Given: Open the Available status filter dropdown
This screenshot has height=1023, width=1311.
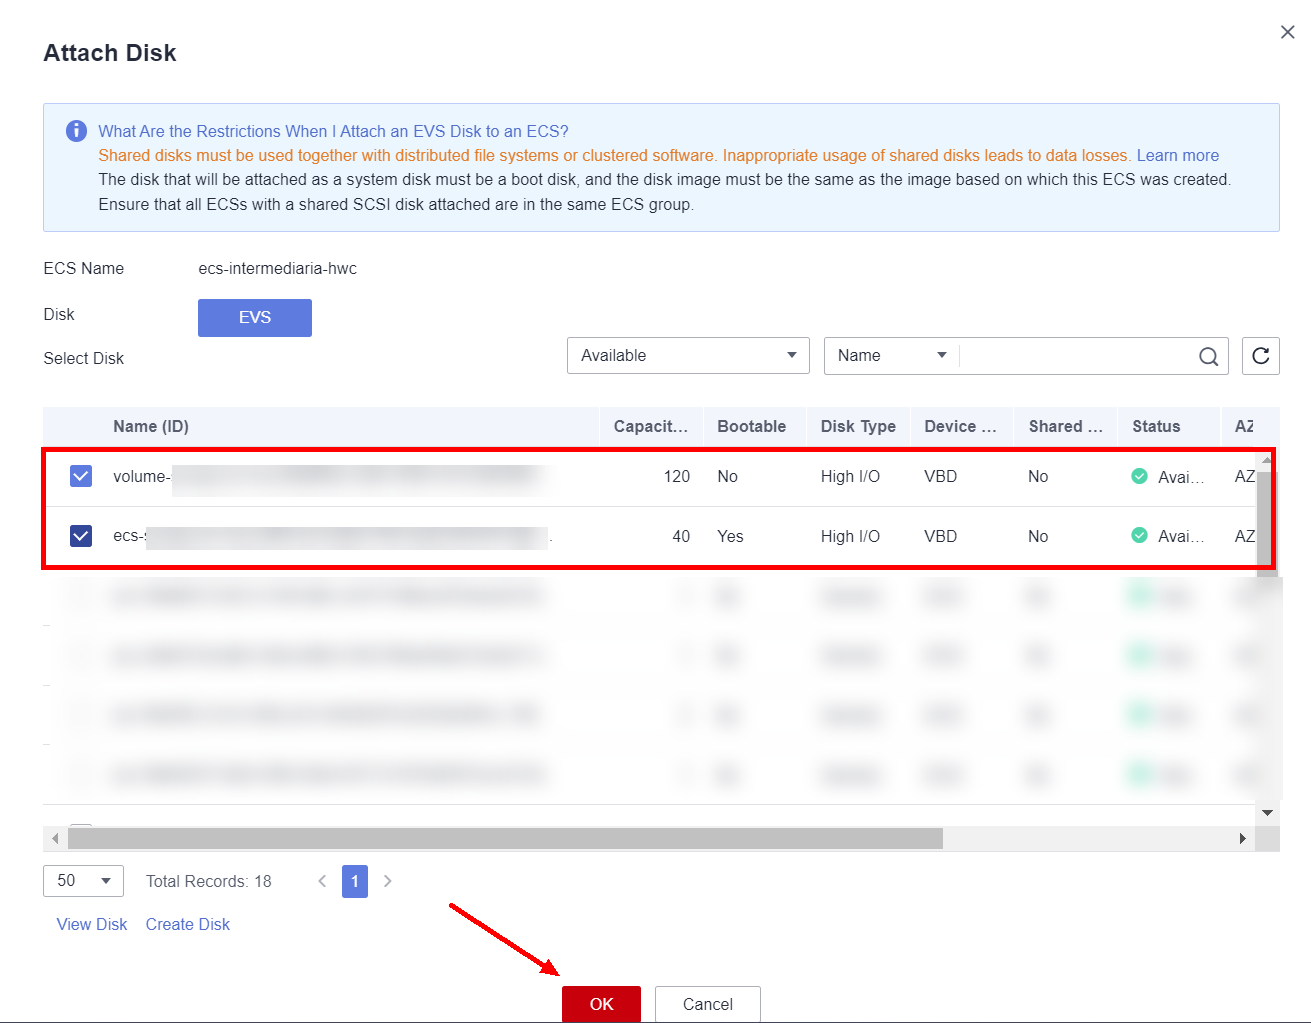Looking at the screenshot, I should (687, 356).
